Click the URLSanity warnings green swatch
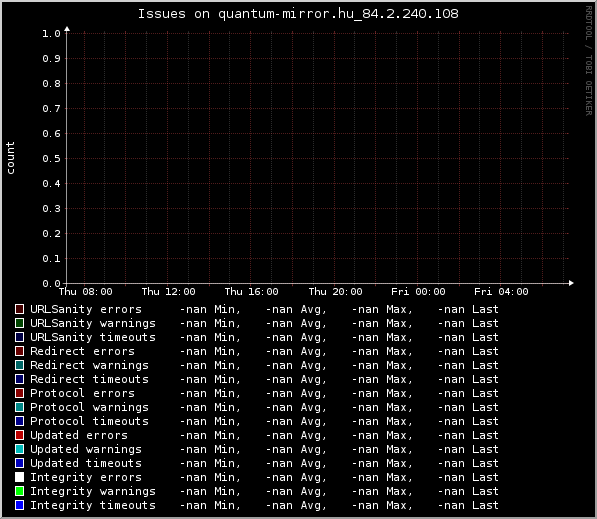Screen dimensions: 597x519 (x=19, y=323)
